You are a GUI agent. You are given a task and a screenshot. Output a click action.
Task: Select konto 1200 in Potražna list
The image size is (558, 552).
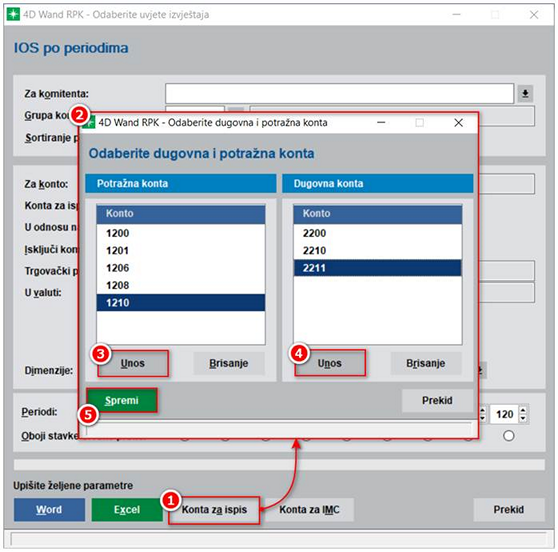pos(181,233)
